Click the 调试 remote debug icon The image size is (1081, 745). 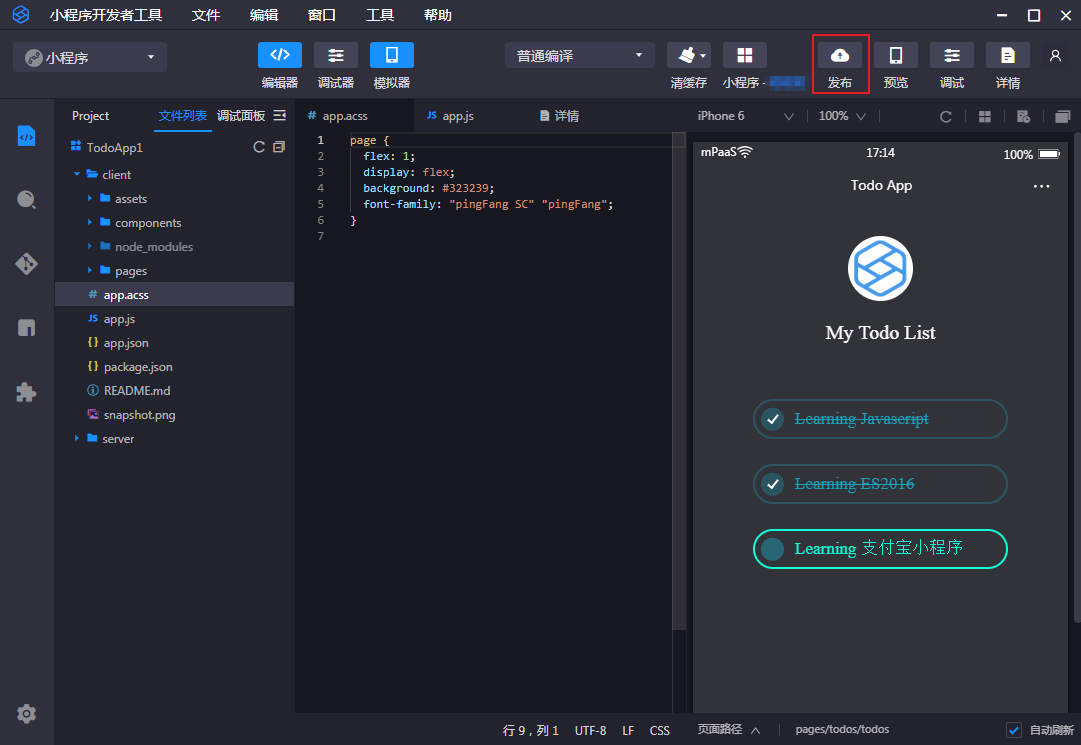[951, 55]
